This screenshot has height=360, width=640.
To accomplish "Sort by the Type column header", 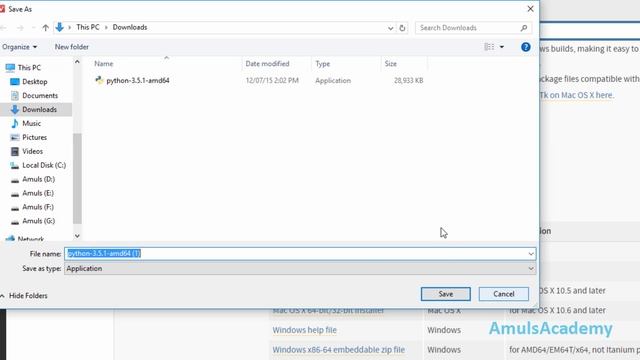I will coord(322,64).
